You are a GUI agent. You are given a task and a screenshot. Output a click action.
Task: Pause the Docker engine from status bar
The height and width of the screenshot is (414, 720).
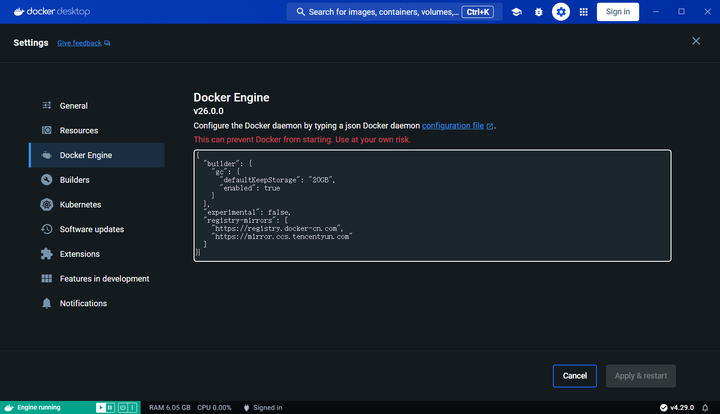tap(110, 408)
